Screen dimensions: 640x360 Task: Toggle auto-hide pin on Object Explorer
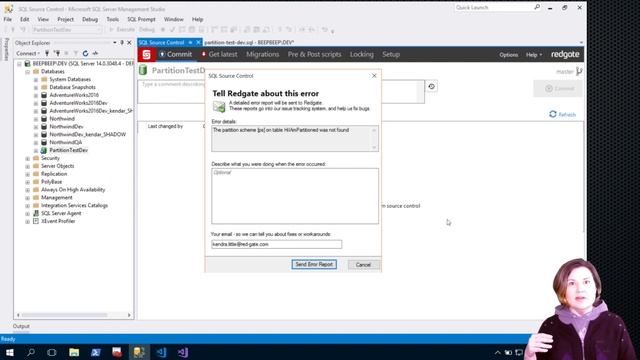point(122,42)
